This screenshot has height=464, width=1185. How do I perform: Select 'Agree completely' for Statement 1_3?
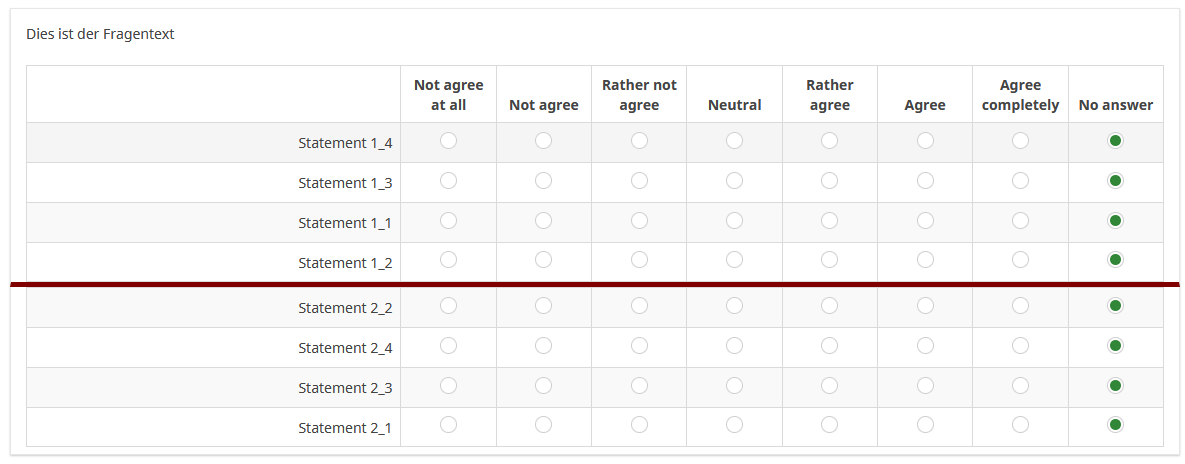pos(1020,181)
